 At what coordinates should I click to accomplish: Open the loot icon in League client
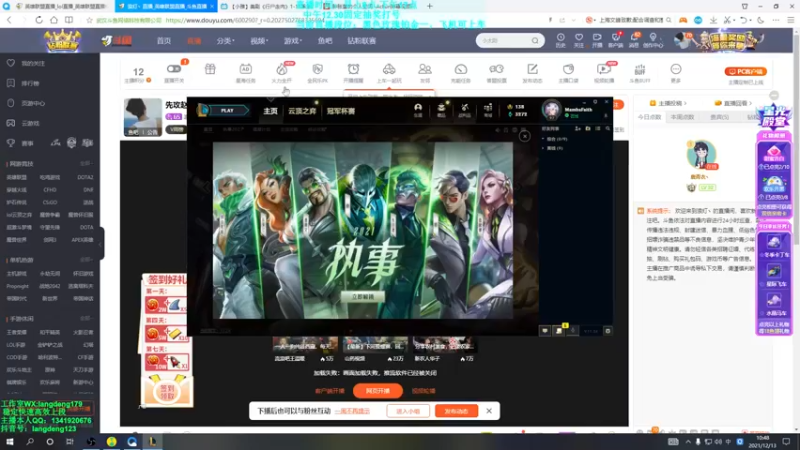[465, 110]
